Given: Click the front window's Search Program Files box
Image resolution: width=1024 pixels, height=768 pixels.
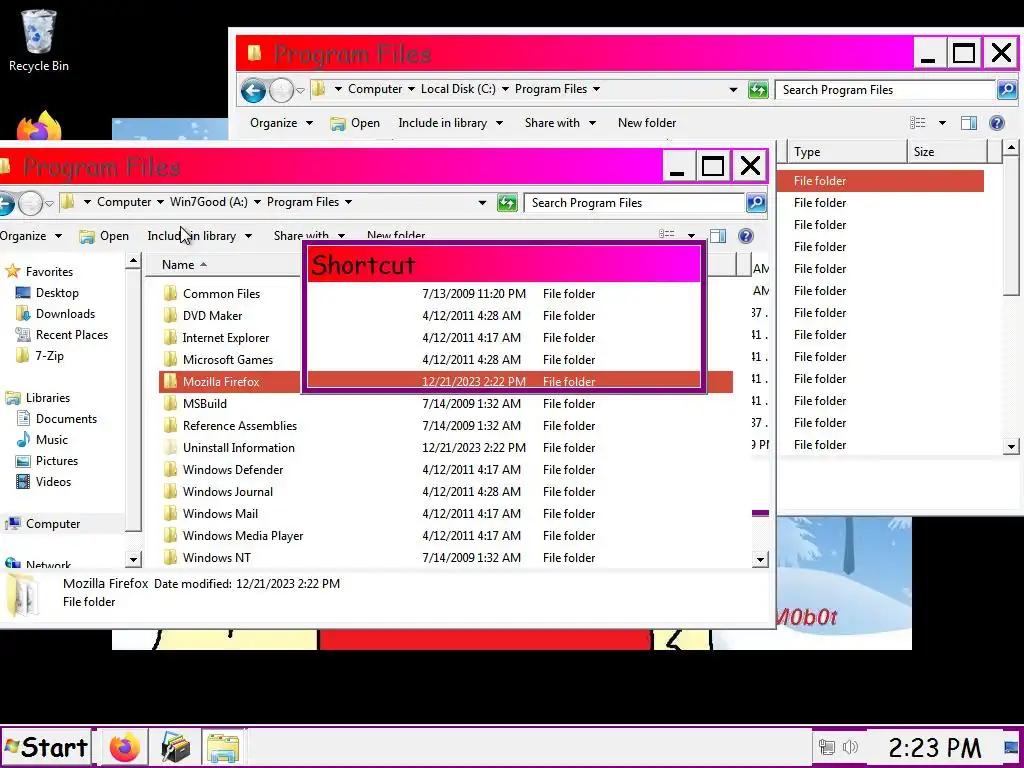Looking at the screenshot, I should (x=634, y=202).
